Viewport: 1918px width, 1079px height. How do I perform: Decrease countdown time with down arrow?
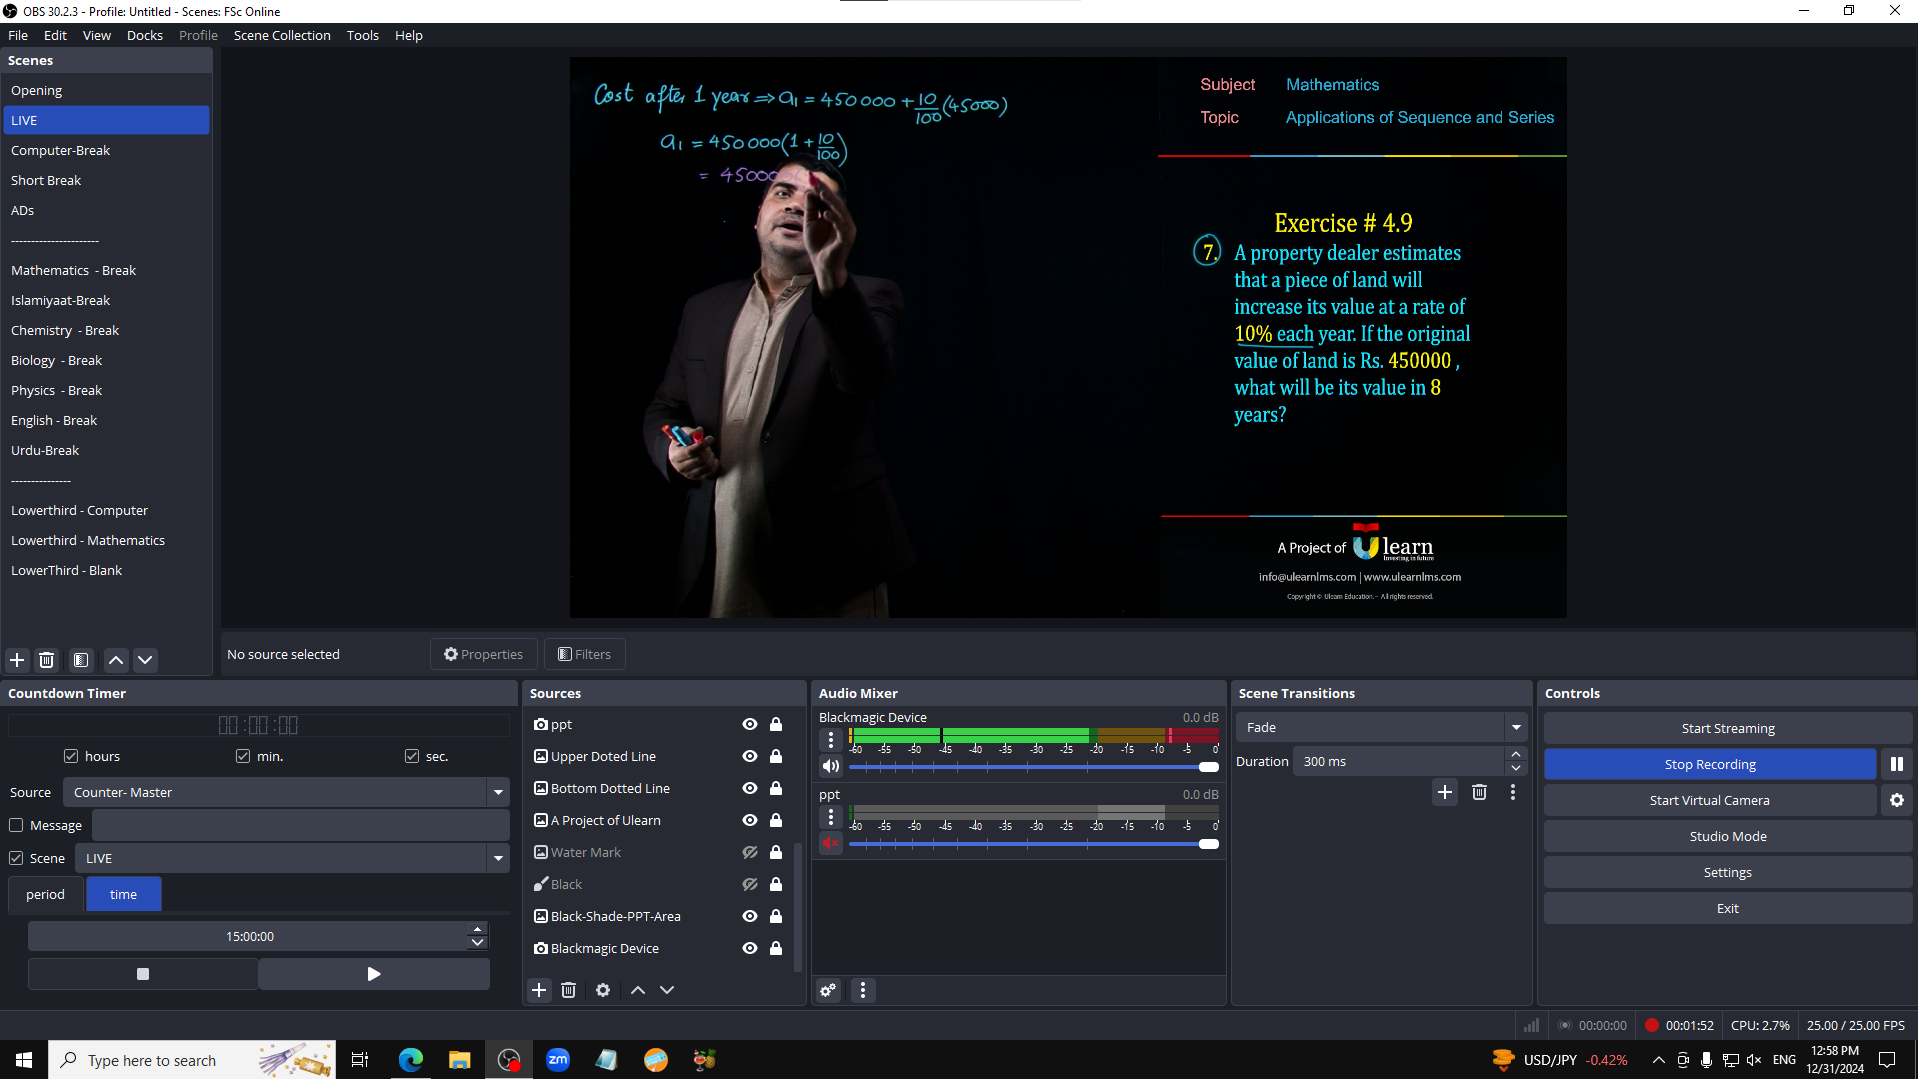(478, 943)
